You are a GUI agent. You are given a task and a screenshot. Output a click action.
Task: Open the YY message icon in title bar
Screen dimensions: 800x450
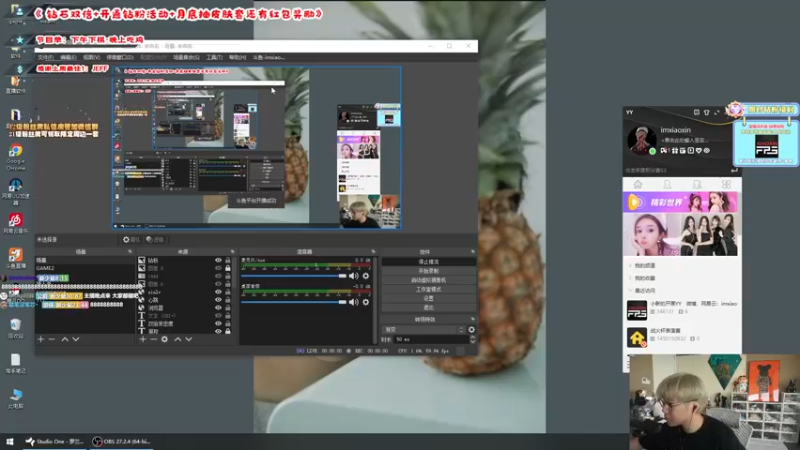coord(696,112)
